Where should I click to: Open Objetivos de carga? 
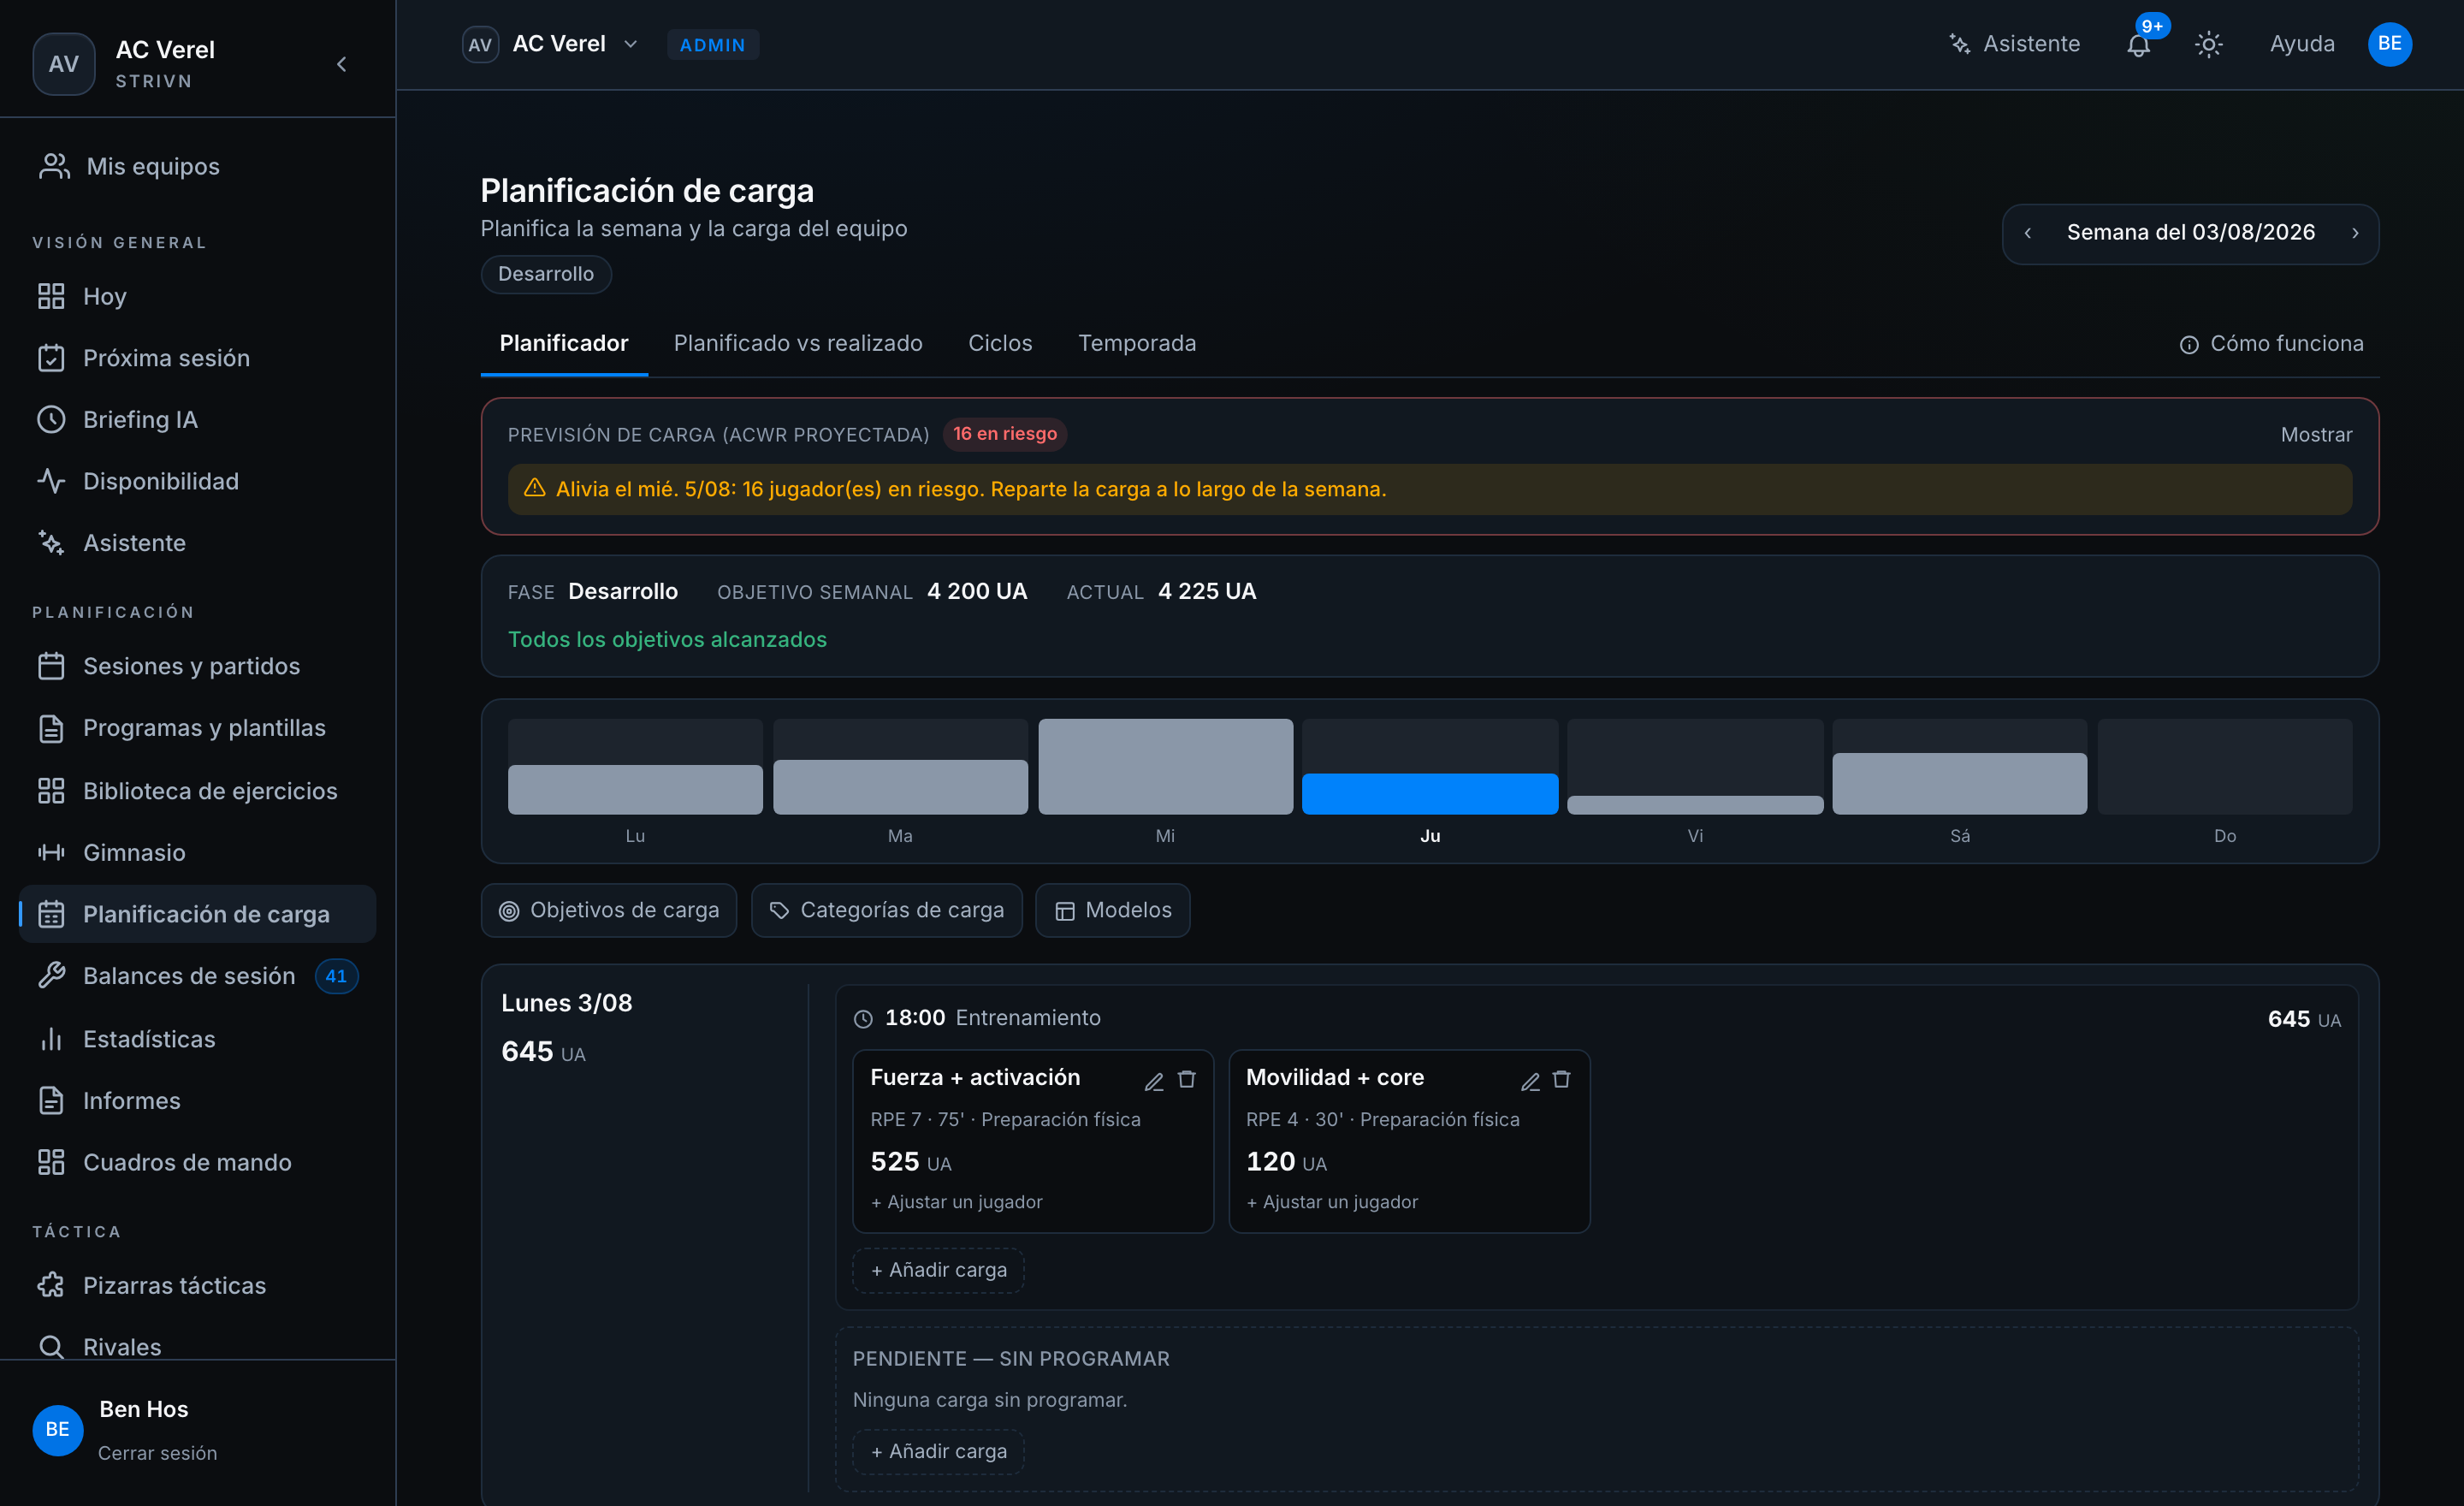pos(608,910)
